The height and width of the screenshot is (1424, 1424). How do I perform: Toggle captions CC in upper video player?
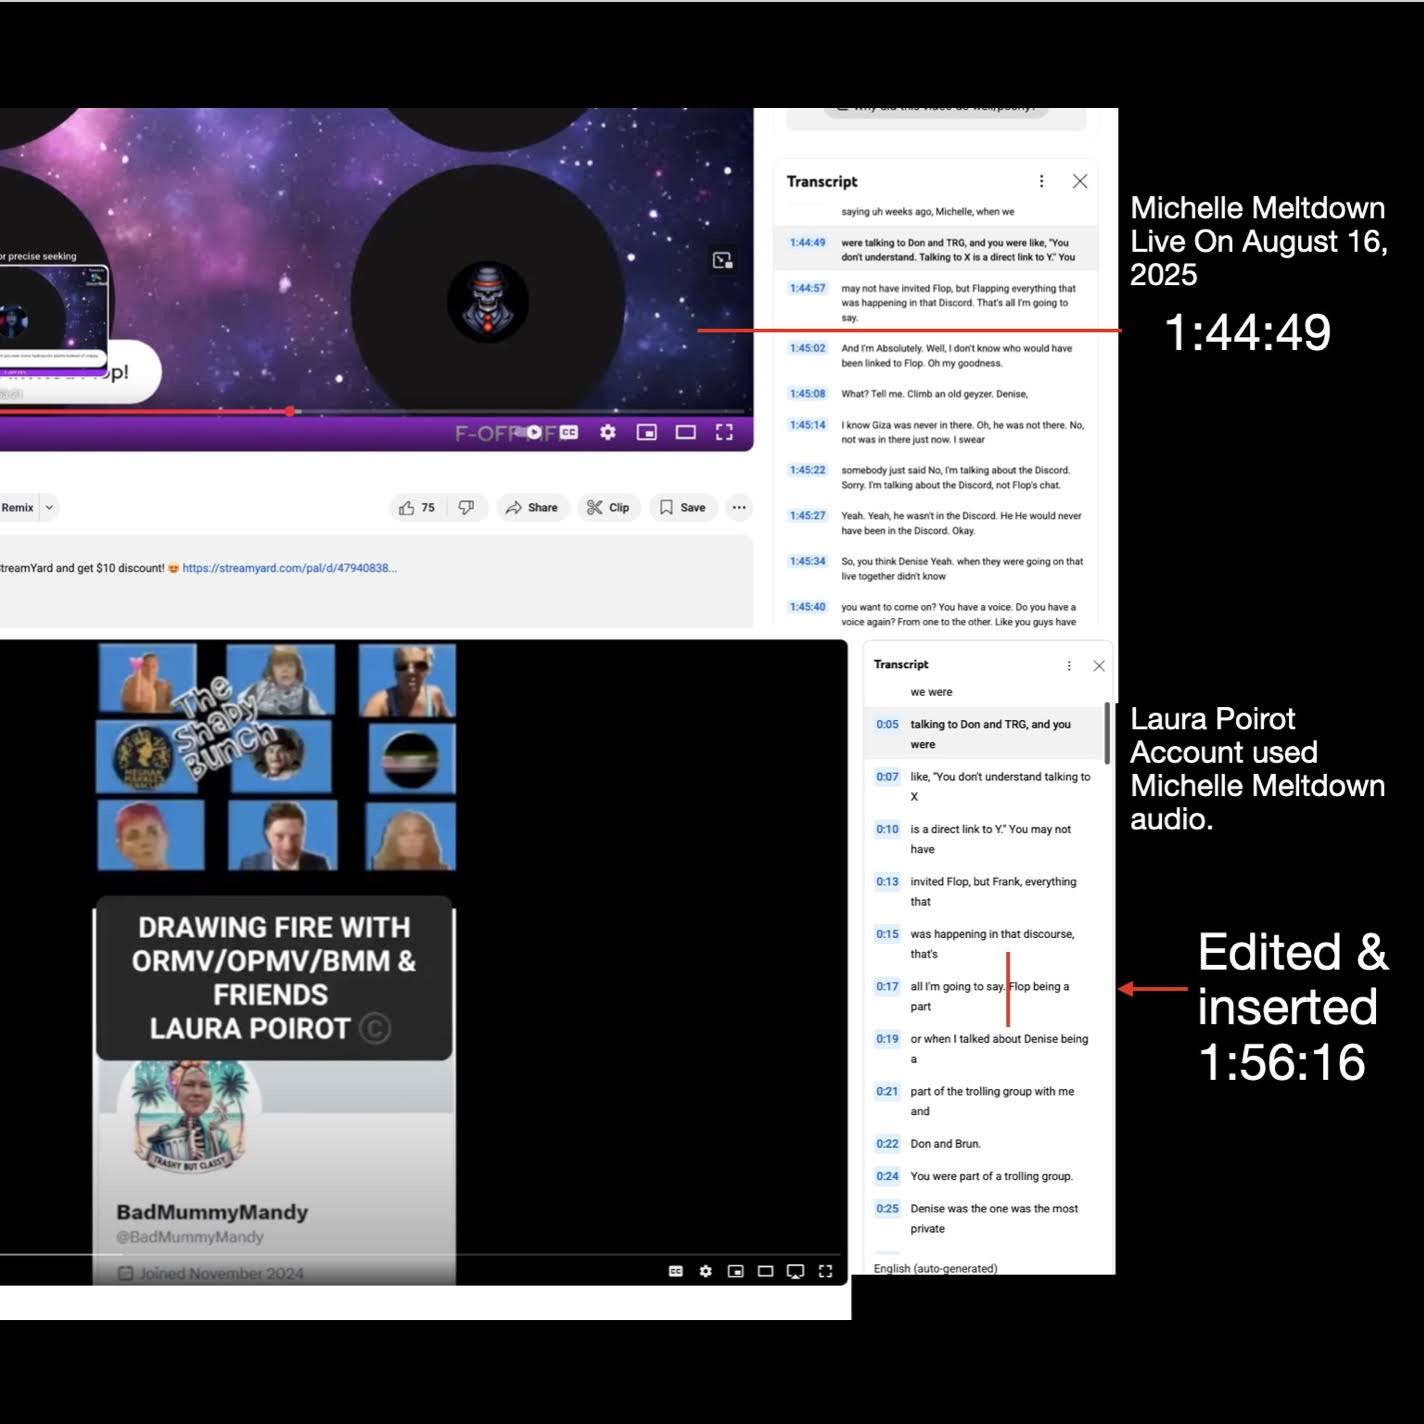click(x=569, y=432)
